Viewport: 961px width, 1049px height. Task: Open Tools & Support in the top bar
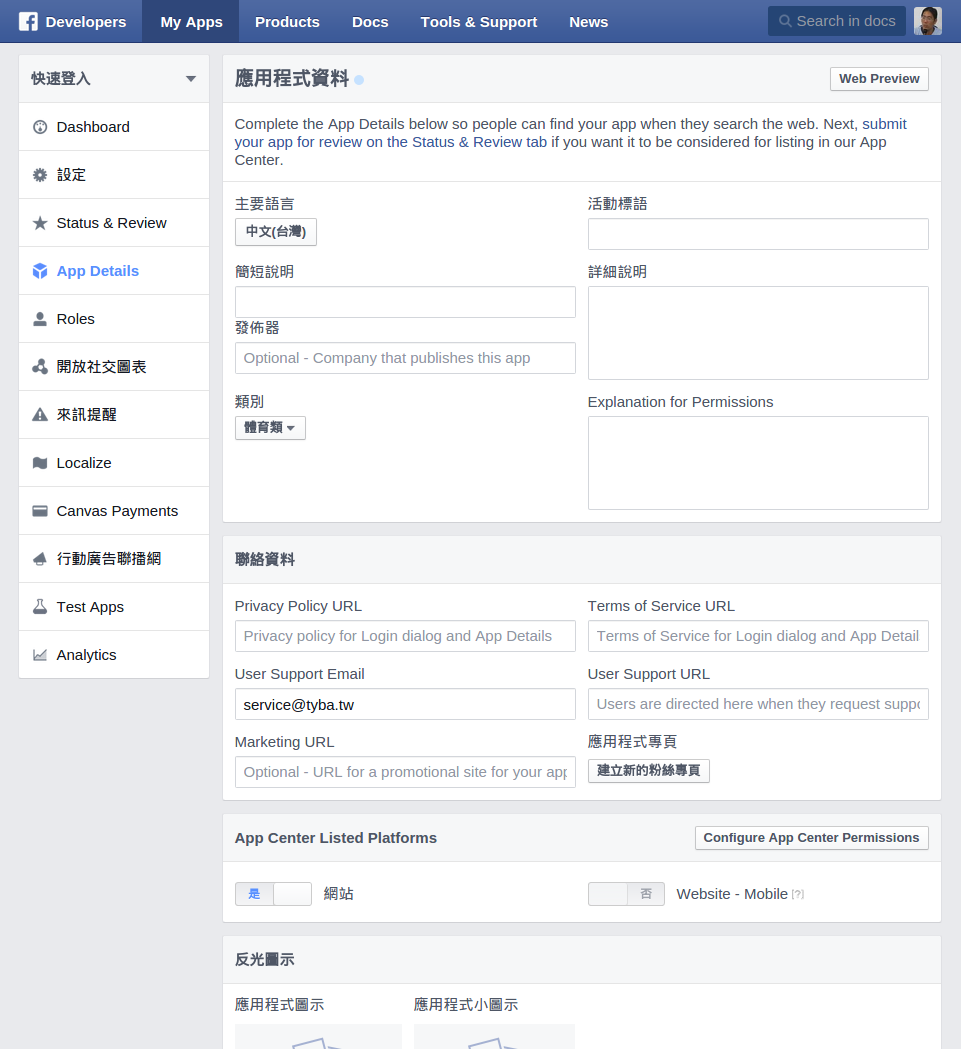pos(478,21)
